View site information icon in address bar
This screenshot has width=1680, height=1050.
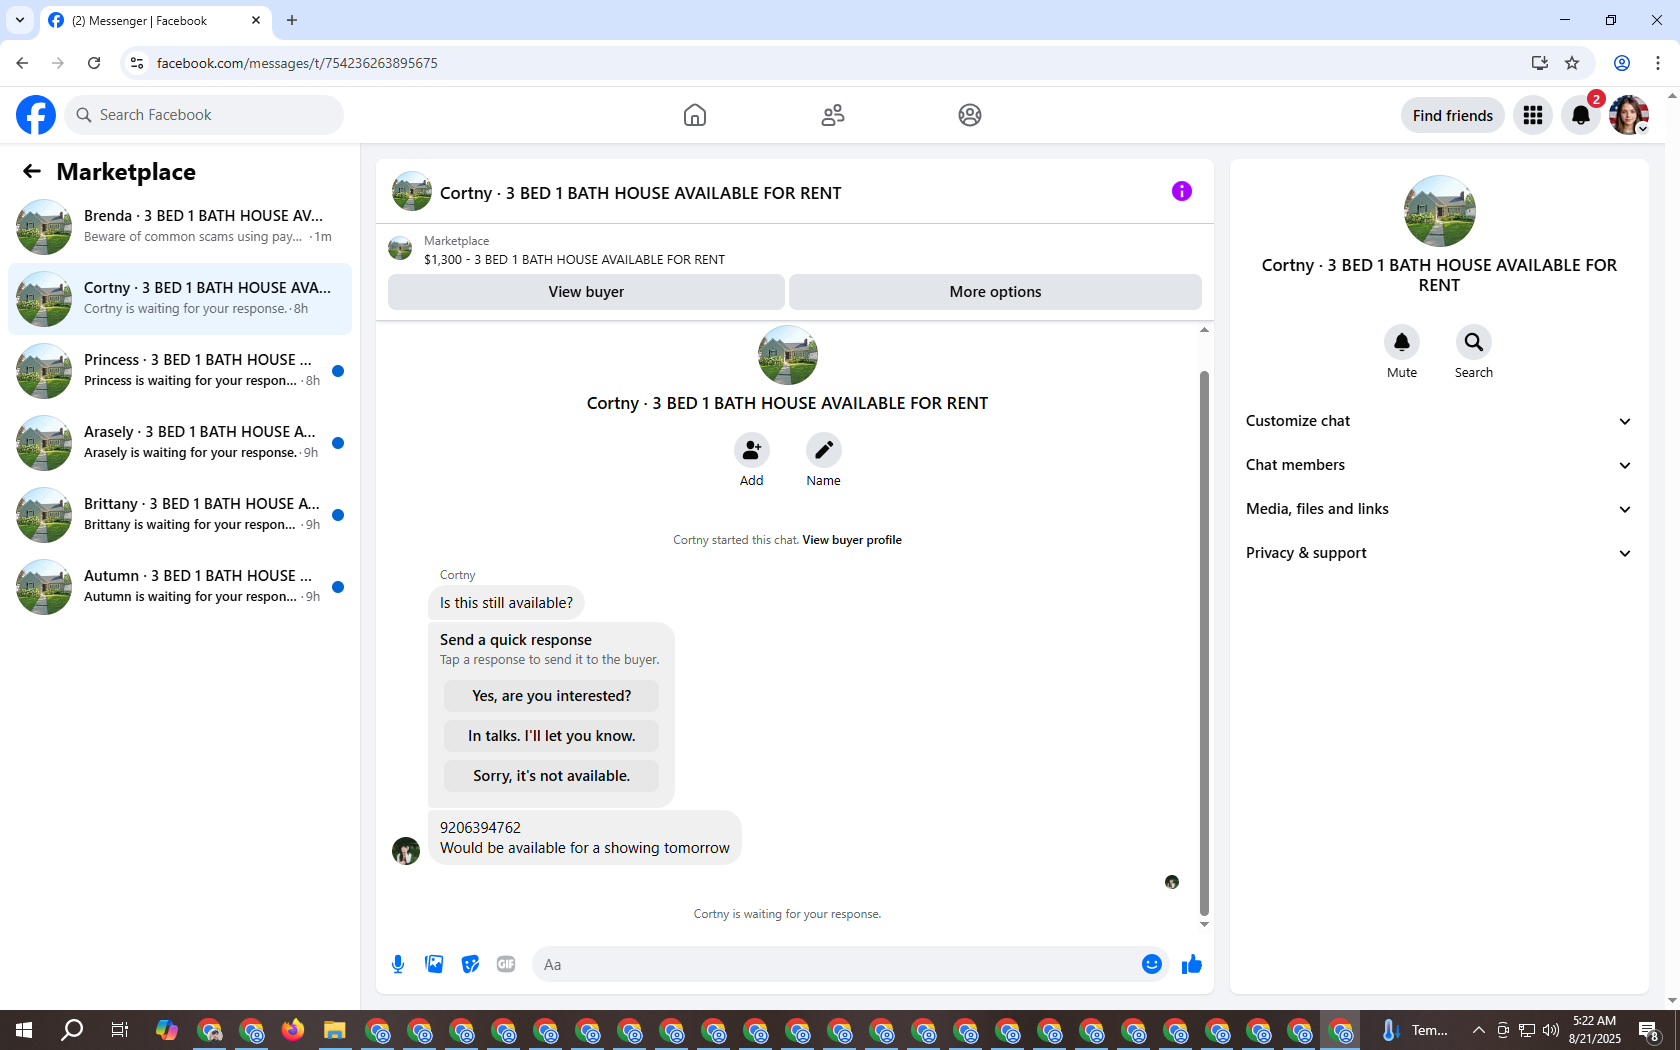coord(137,63)
